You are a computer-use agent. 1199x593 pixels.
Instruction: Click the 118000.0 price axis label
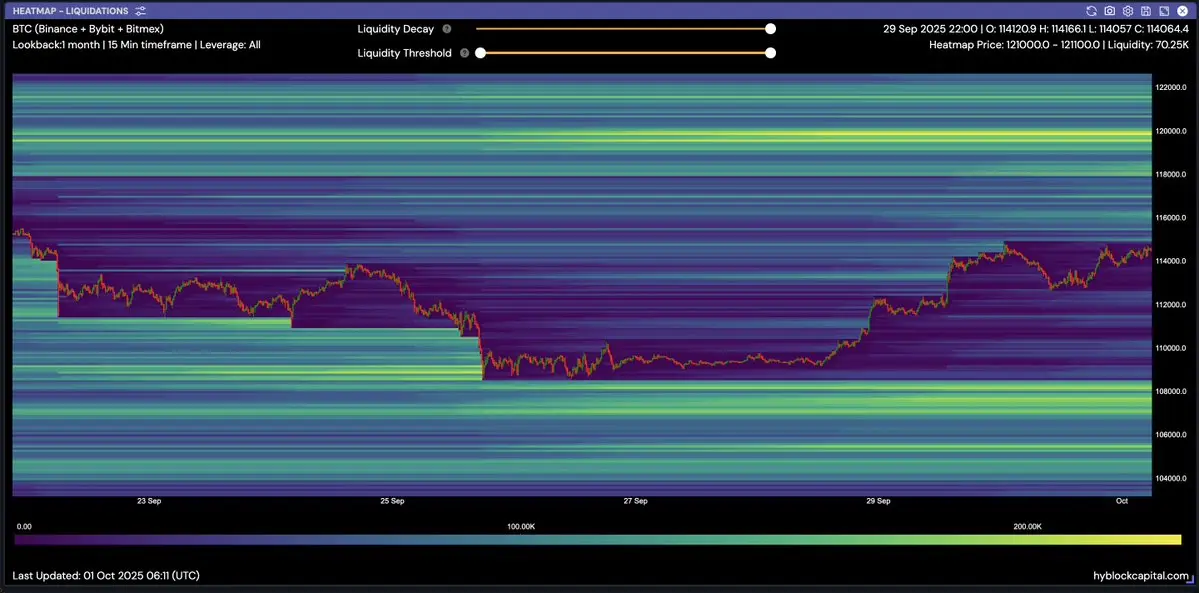point(1172,174)
